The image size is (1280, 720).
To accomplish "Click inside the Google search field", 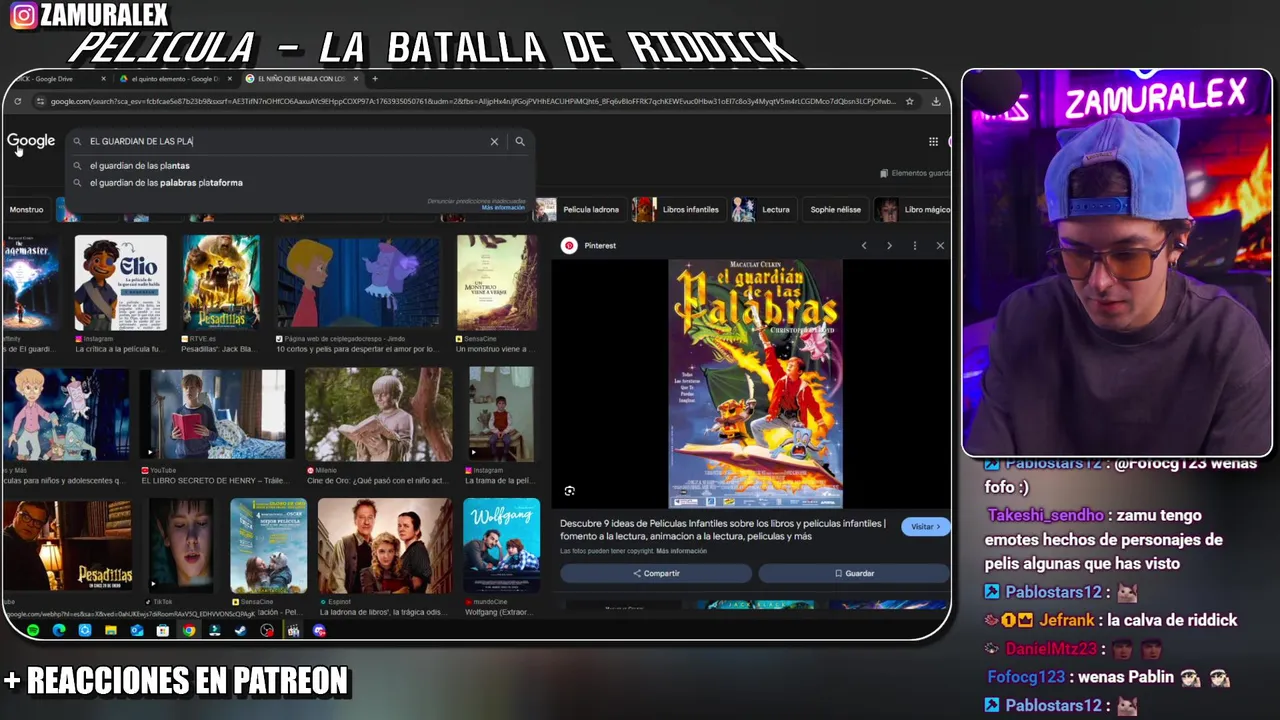I will pos(285,142).
